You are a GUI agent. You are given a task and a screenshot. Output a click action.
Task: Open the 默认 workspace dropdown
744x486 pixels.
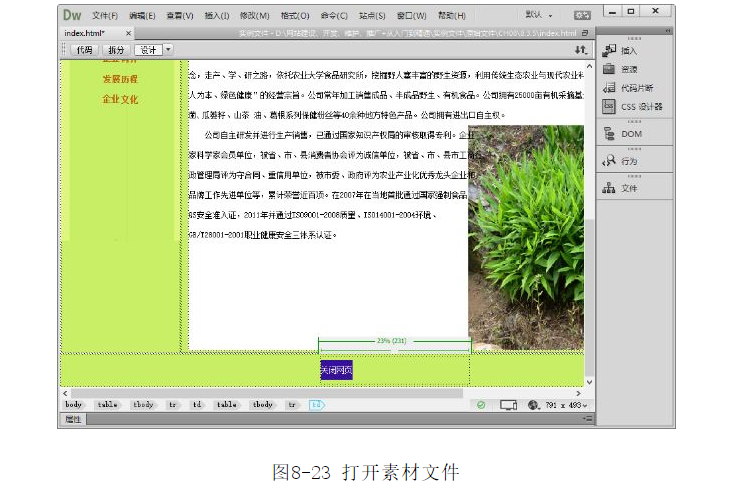click(x=541, y=15)
